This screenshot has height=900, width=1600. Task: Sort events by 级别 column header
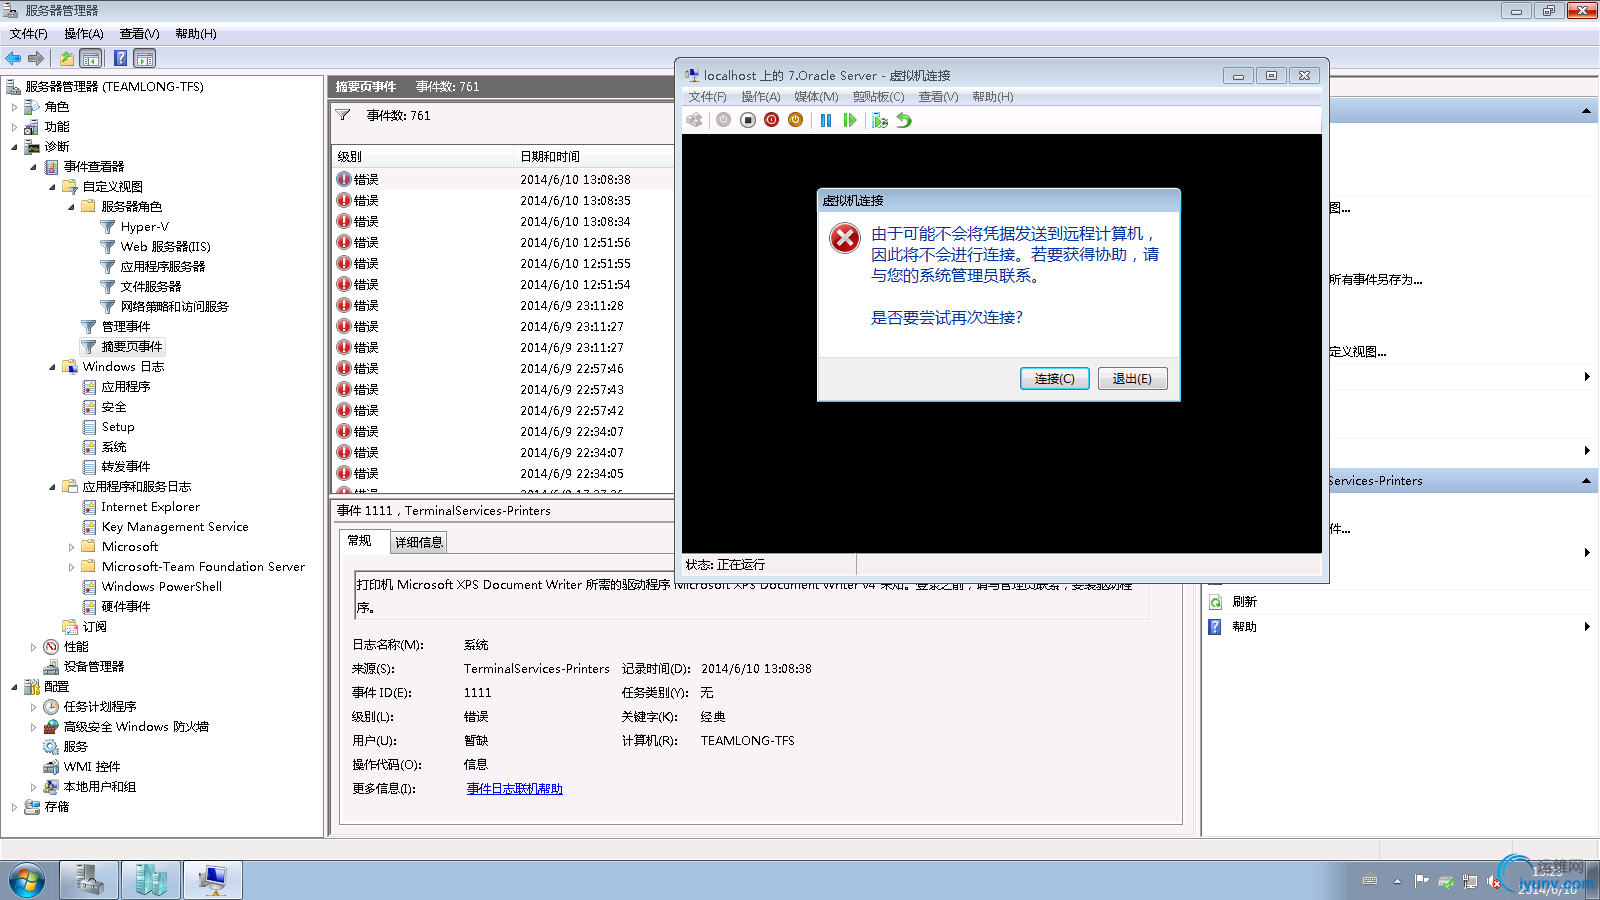423,157
